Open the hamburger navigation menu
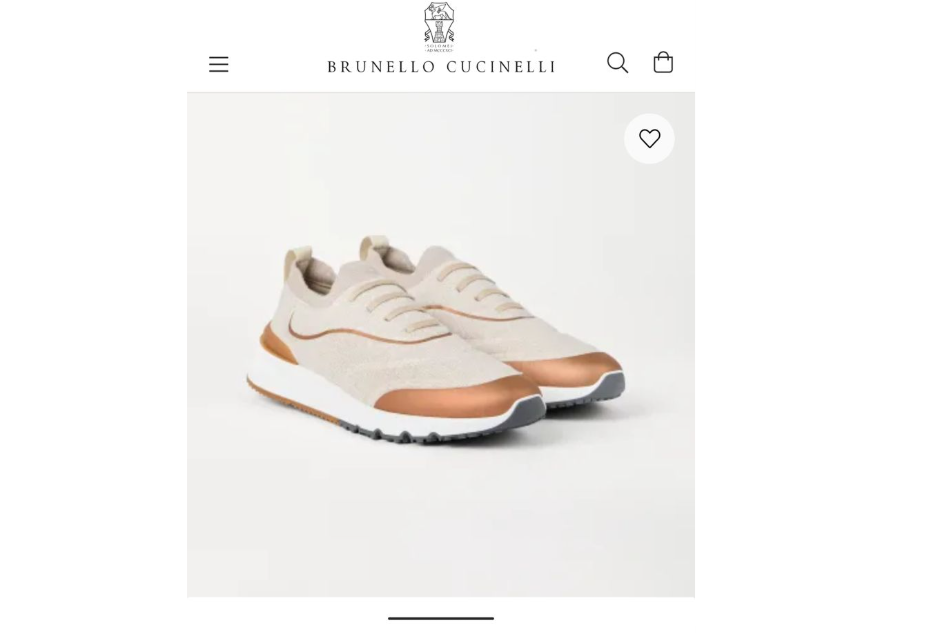 219,64
